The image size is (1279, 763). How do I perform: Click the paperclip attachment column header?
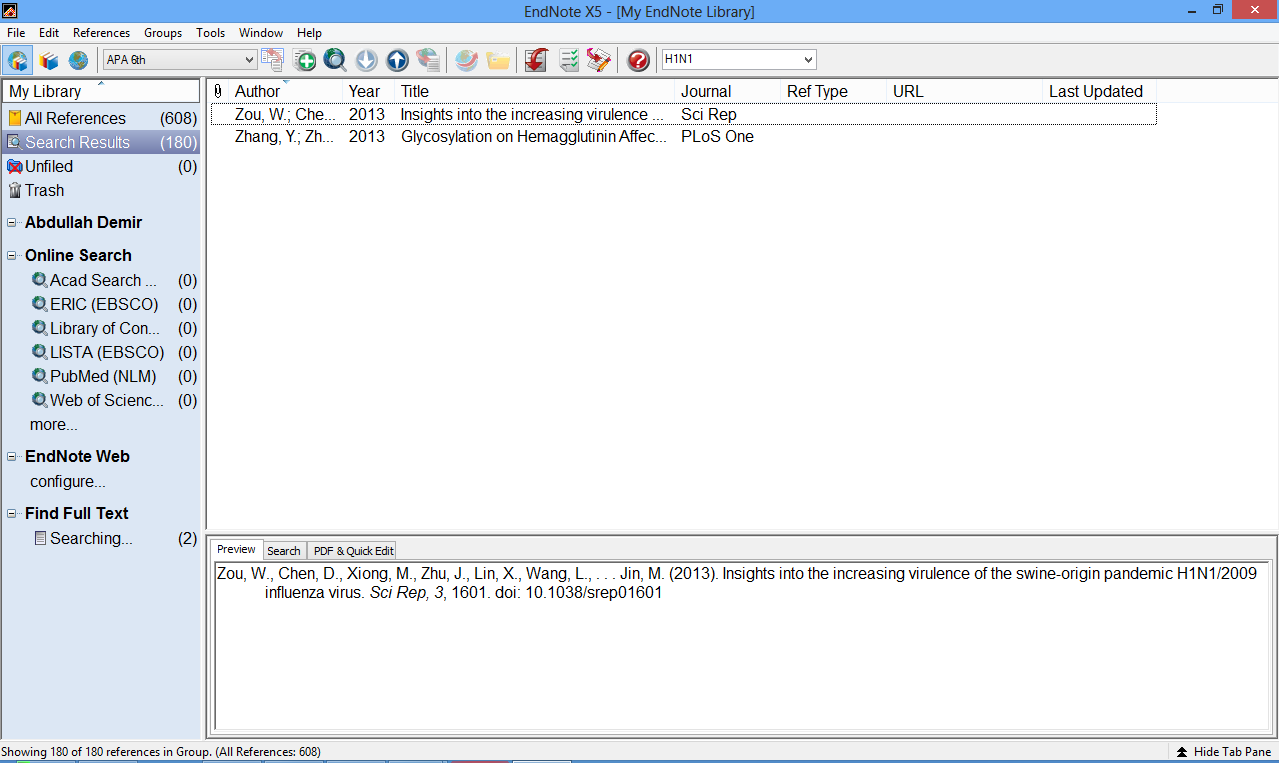[x=218, y=91]
